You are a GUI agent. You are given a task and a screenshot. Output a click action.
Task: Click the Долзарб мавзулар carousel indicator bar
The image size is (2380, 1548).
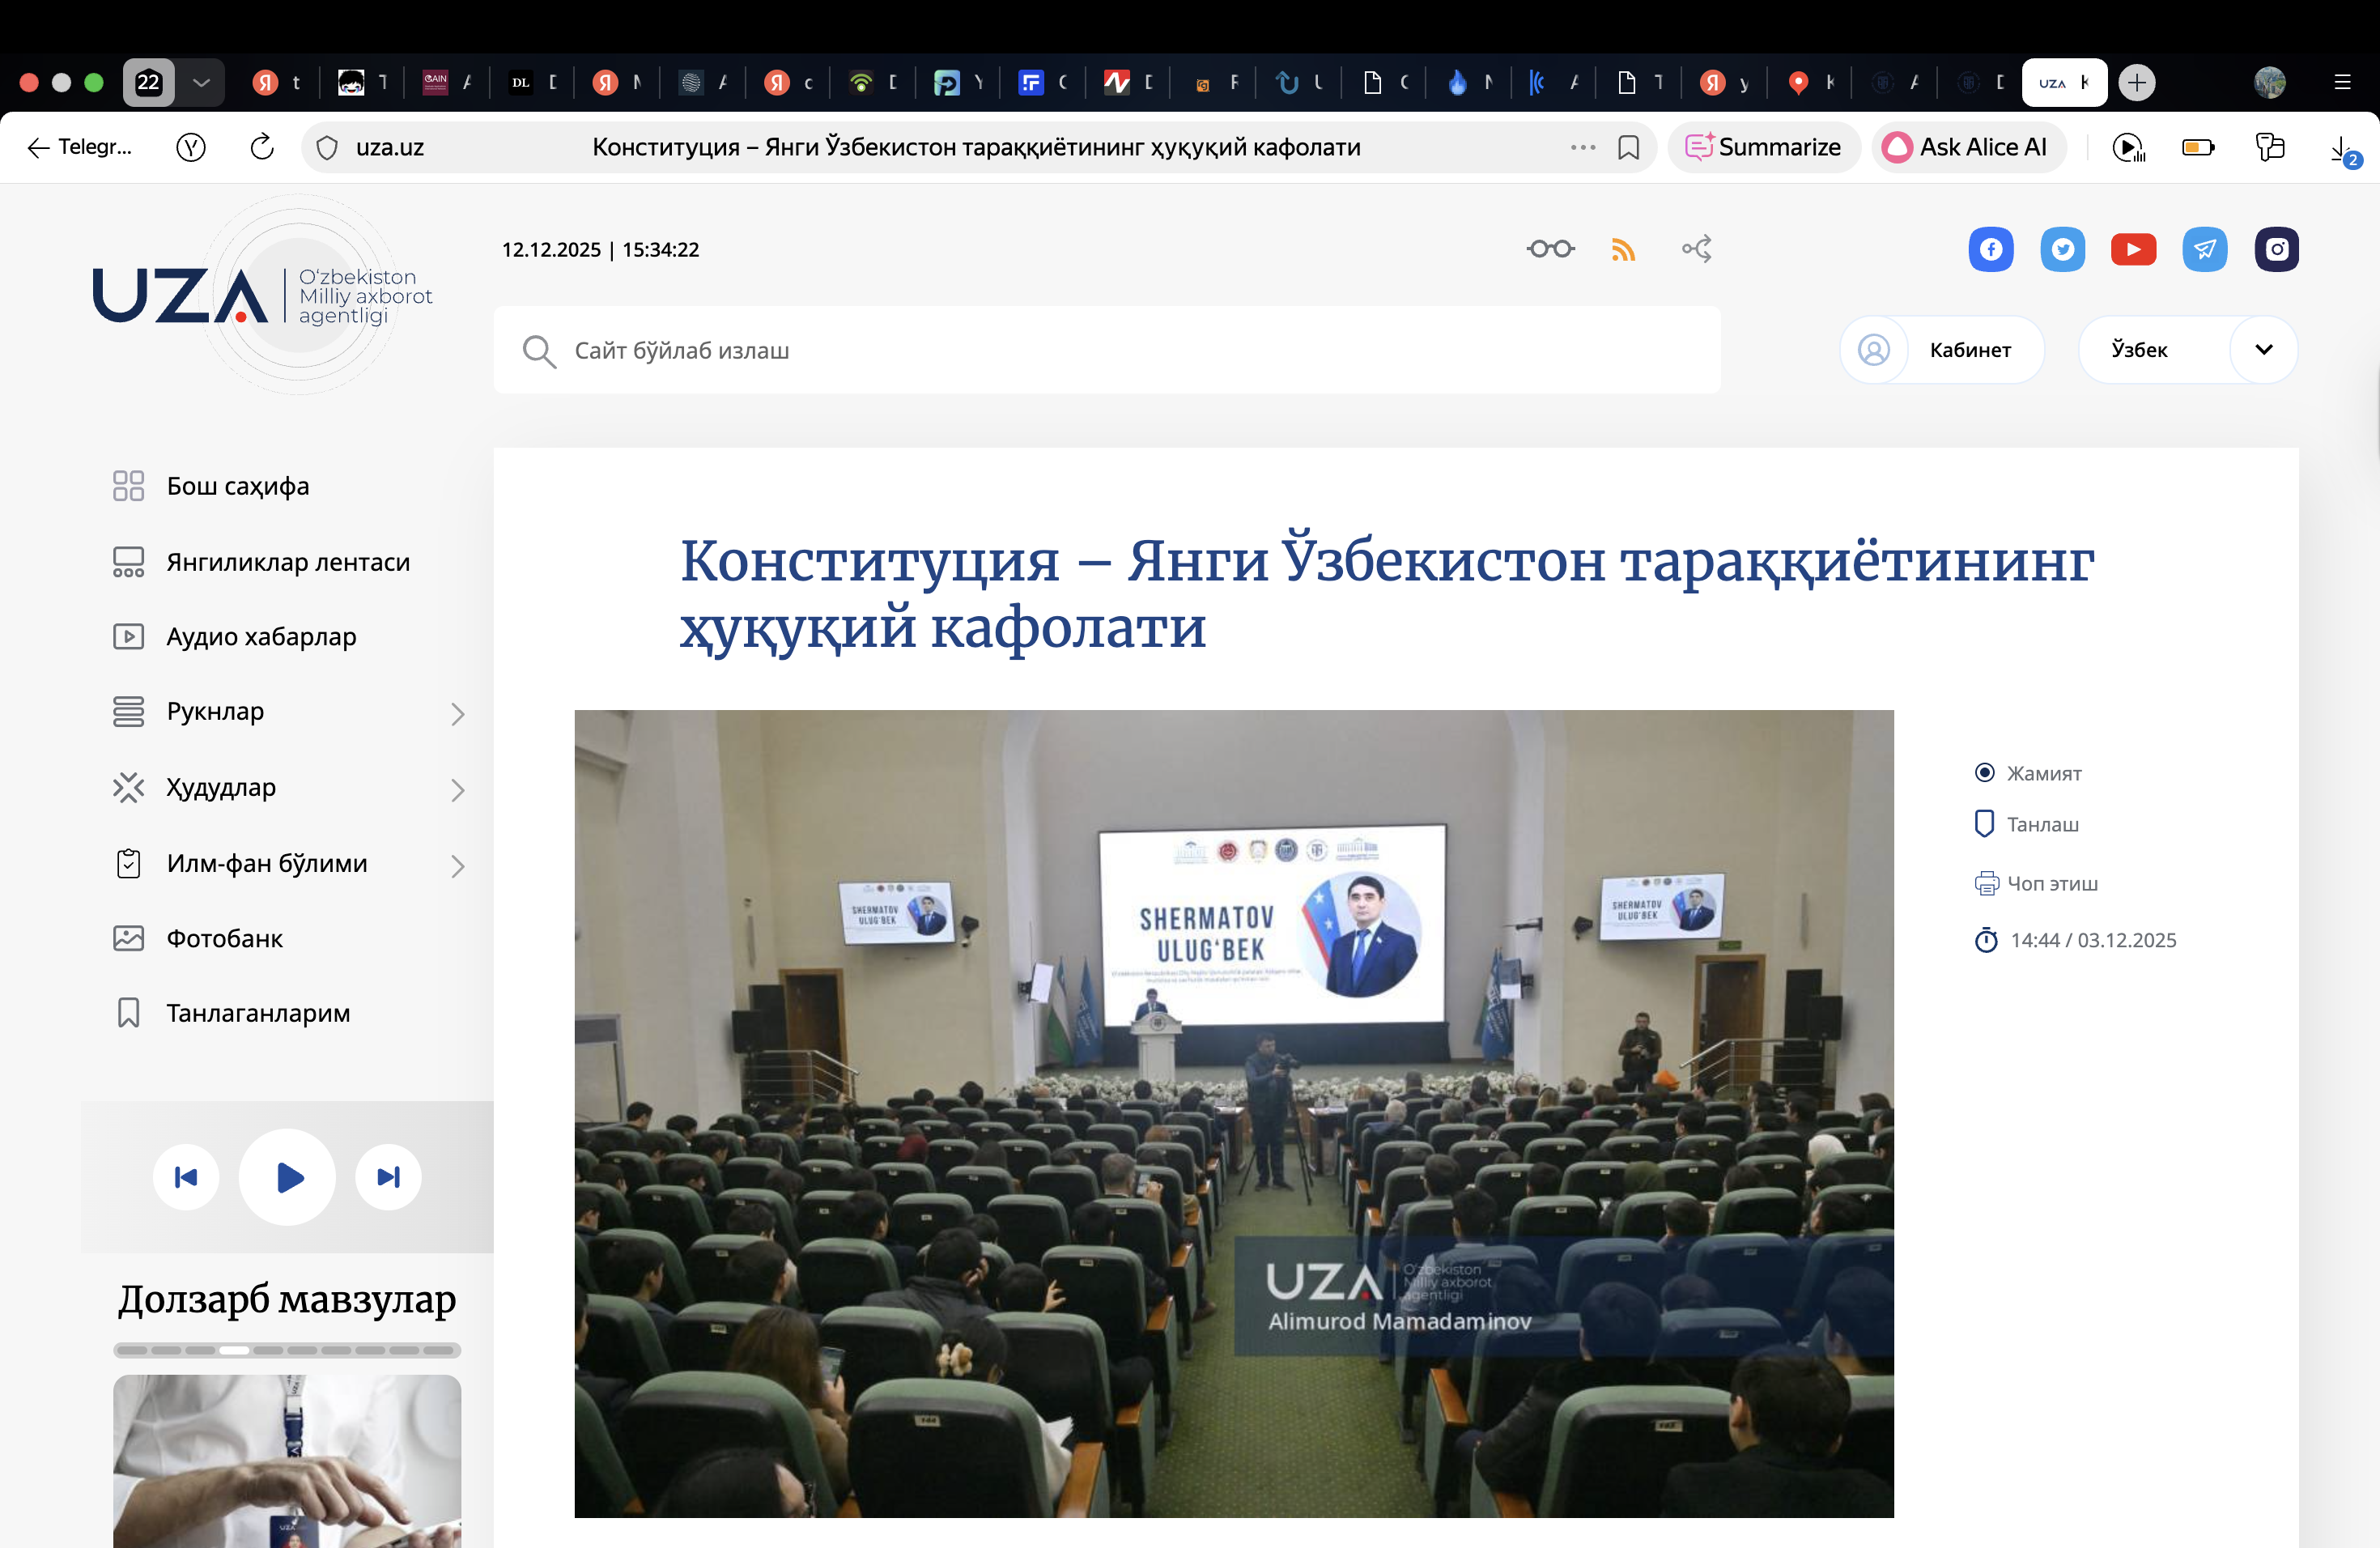point(287,1350)
